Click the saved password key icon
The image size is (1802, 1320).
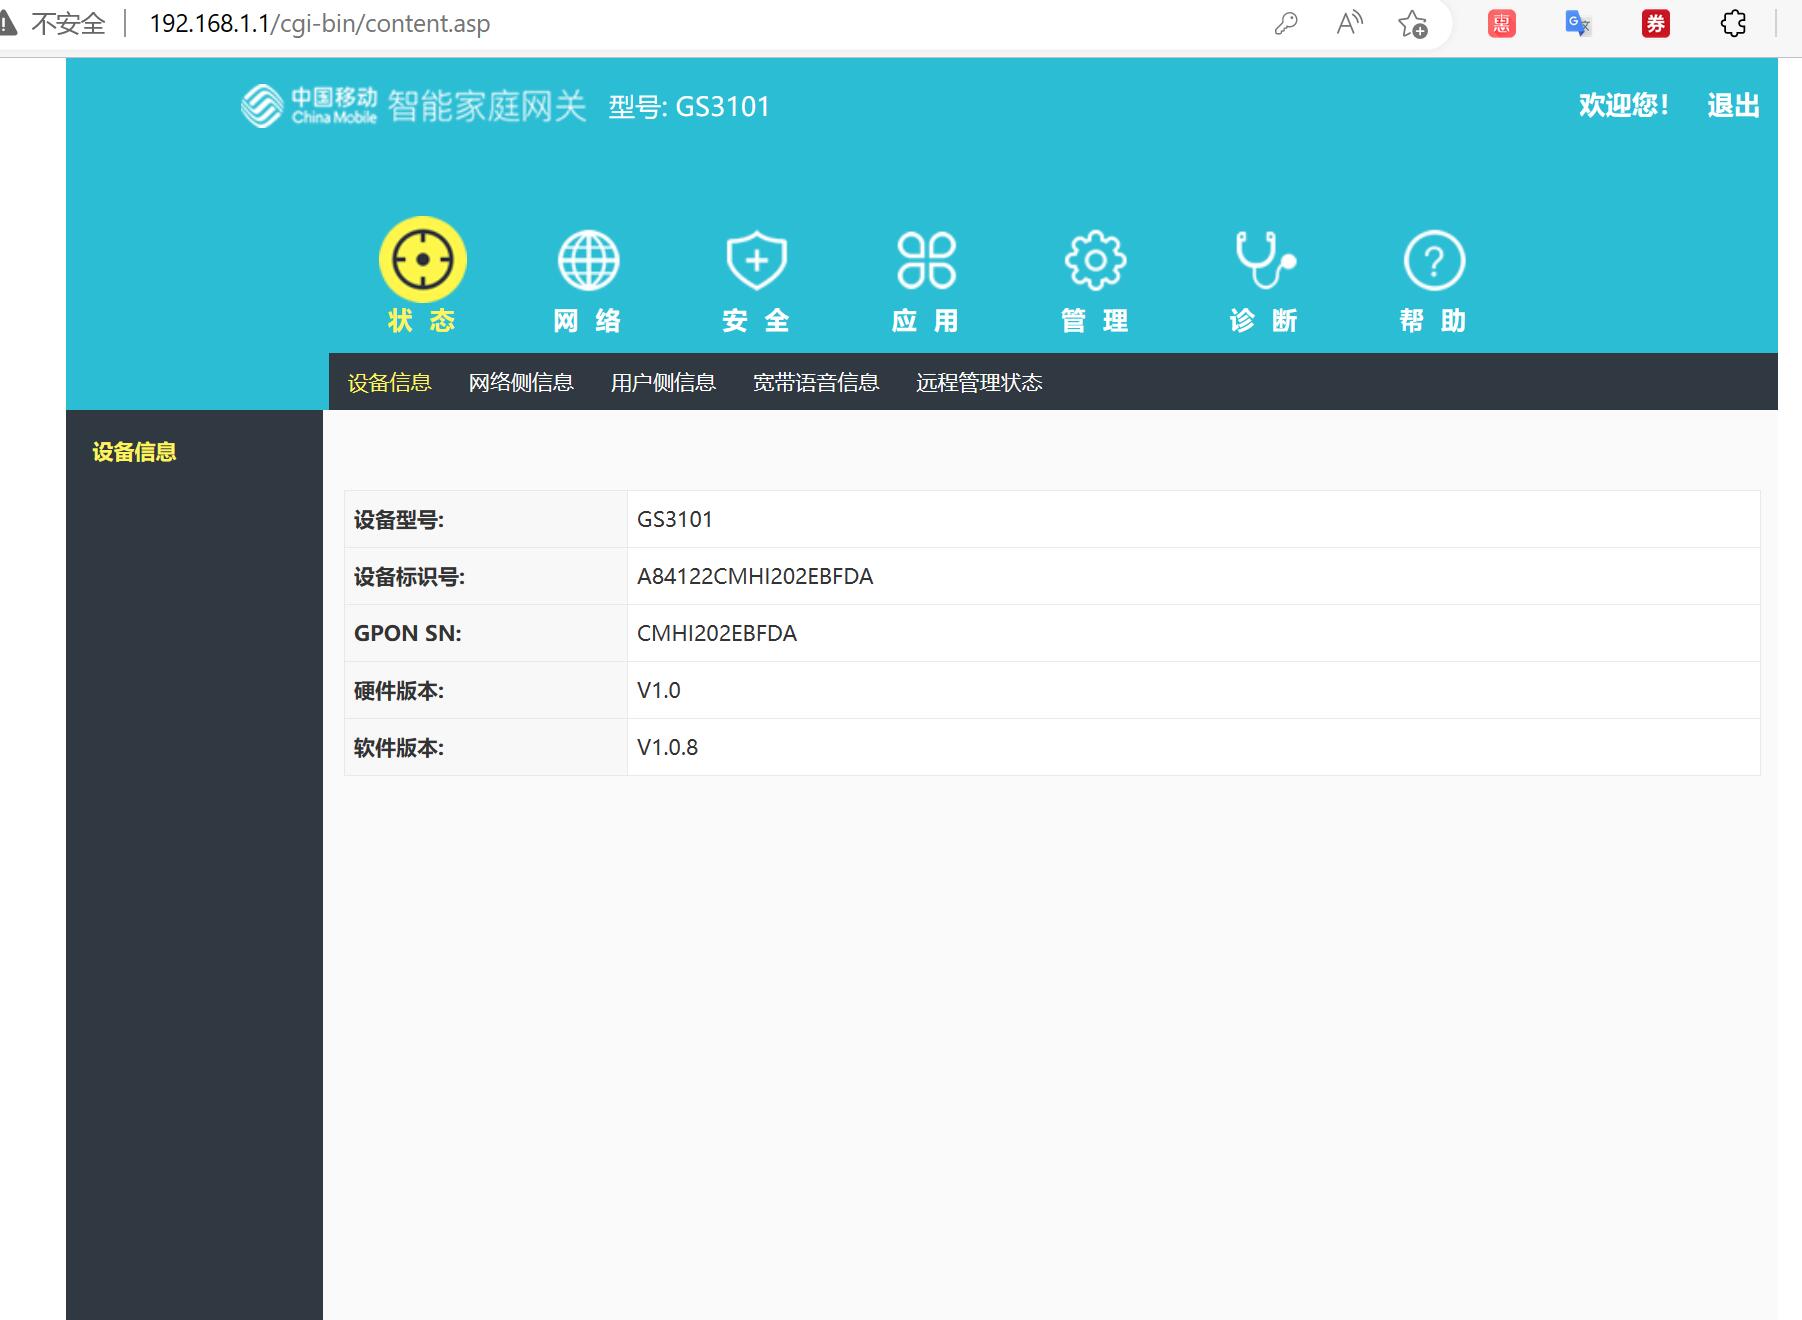[1286, 23]
